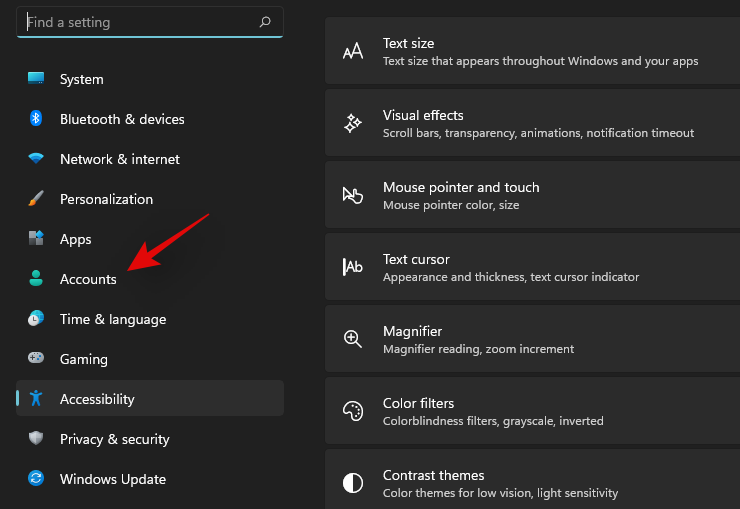Click the Gaming controller icon

tap(36, 359)
